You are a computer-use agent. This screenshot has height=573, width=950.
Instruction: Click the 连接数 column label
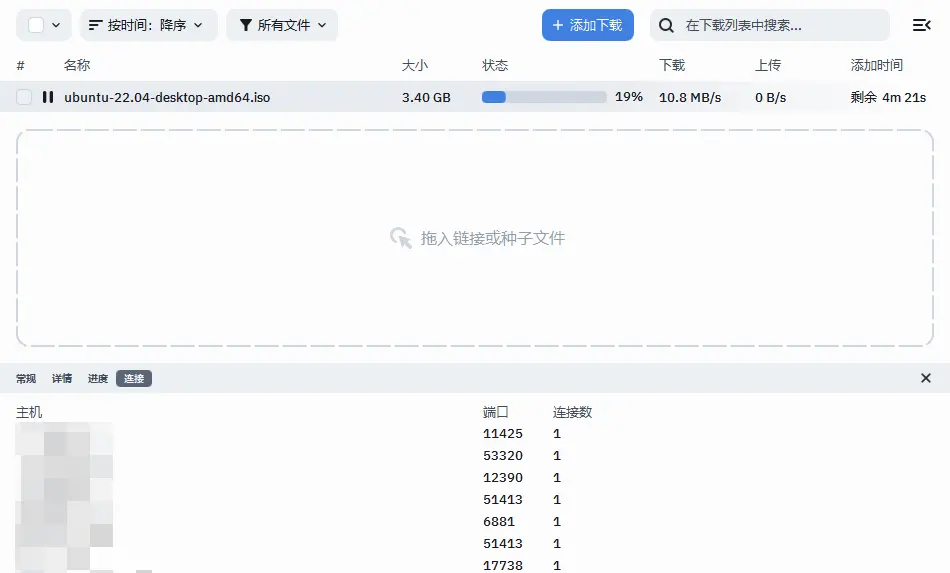coord(573,412)
